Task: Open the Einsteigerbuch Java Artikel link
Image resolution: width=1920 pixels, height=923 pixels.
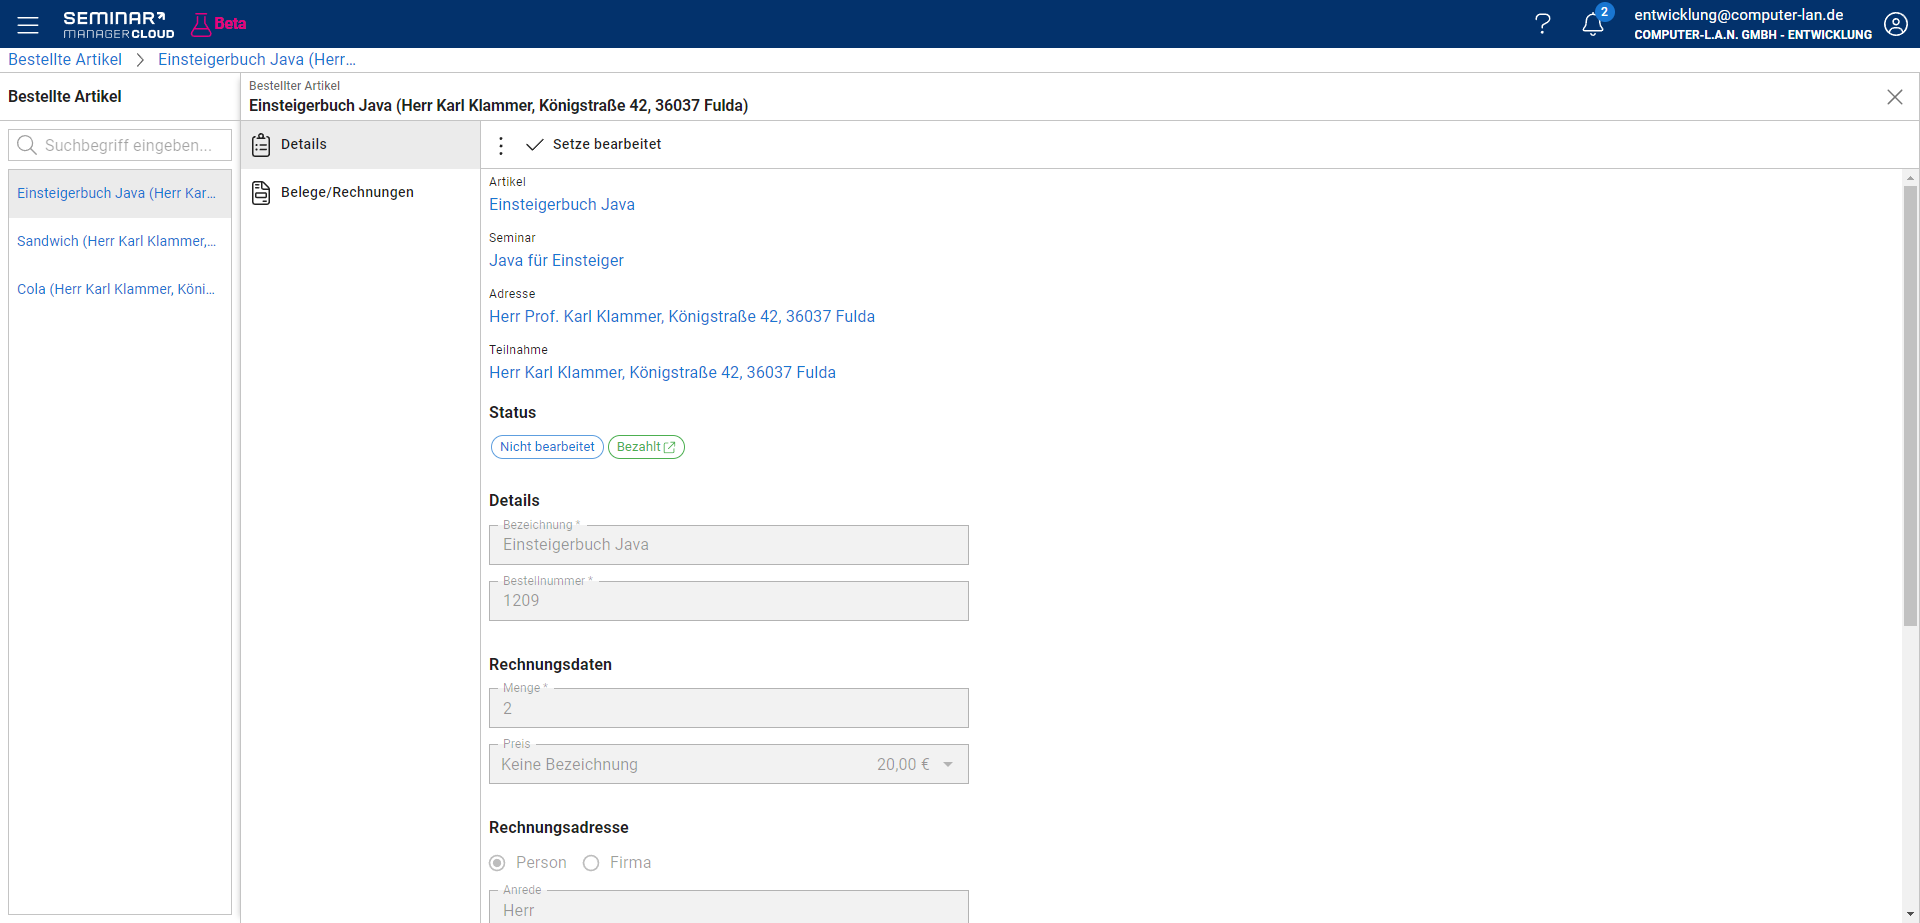Action: (x=562, y=204)
